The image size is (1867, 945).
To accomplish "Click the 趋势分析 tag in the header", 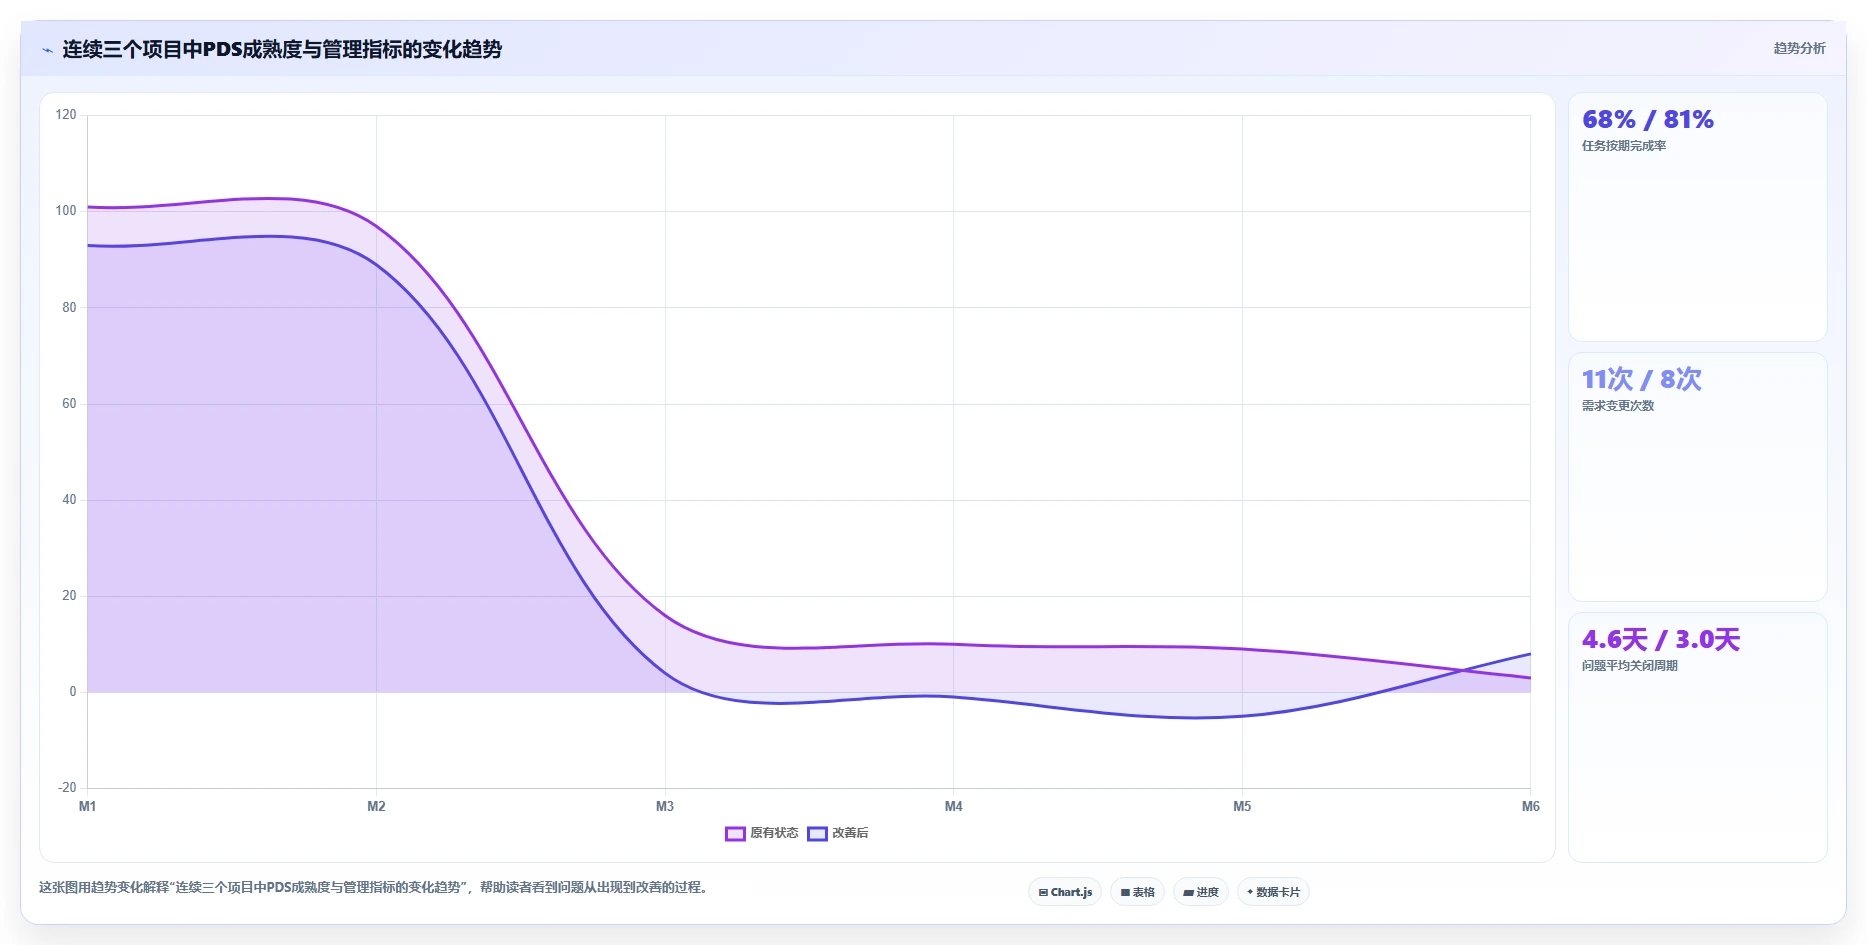I will coord(1799,48).
